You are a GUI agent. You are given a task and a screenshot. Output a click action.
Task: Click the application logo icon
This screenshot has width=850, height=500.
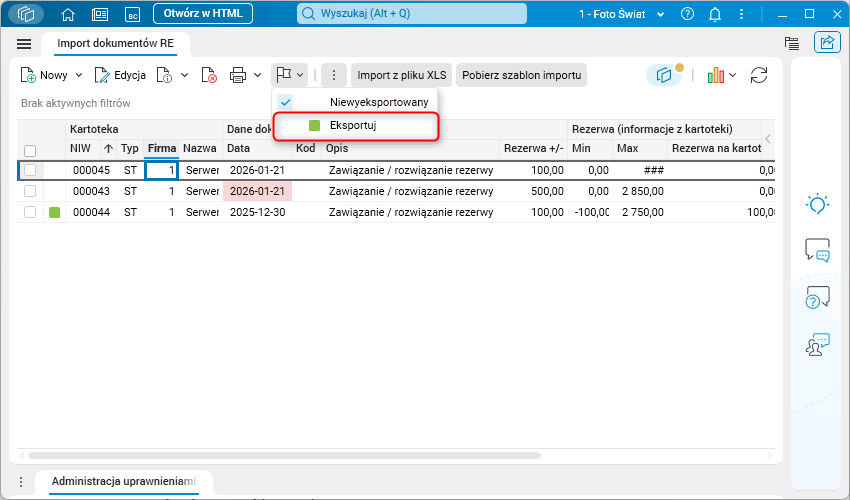click(x=25, y=14)
